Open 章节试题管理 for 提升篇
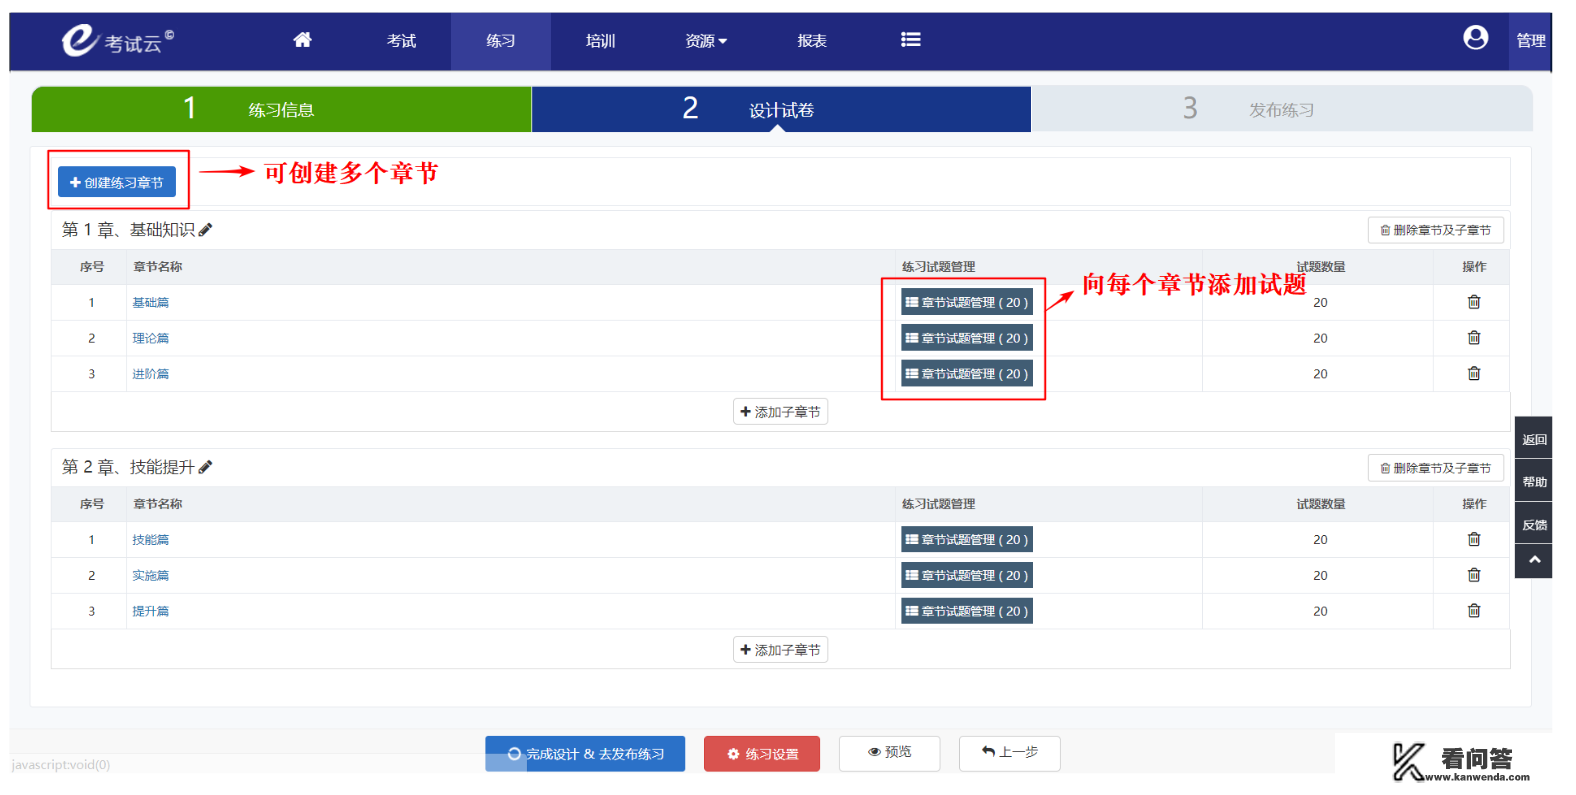This screenshot has height=795, width=1576. [966, 611]
